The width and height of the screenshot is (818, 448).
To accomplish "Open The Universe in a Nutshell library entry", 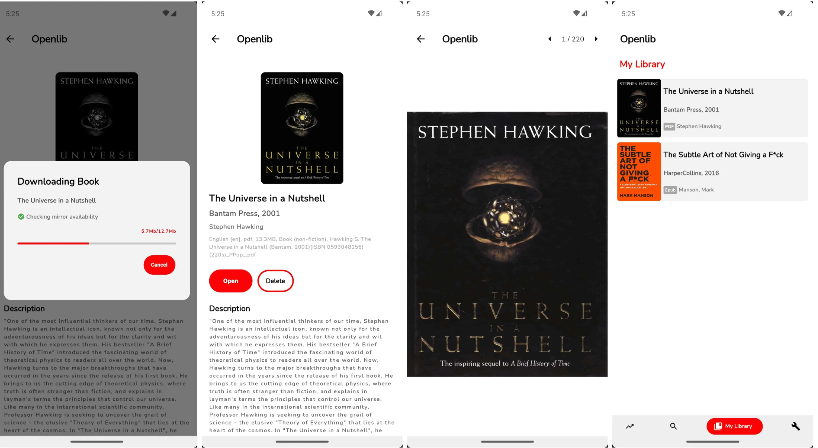I will coord(712,108).
